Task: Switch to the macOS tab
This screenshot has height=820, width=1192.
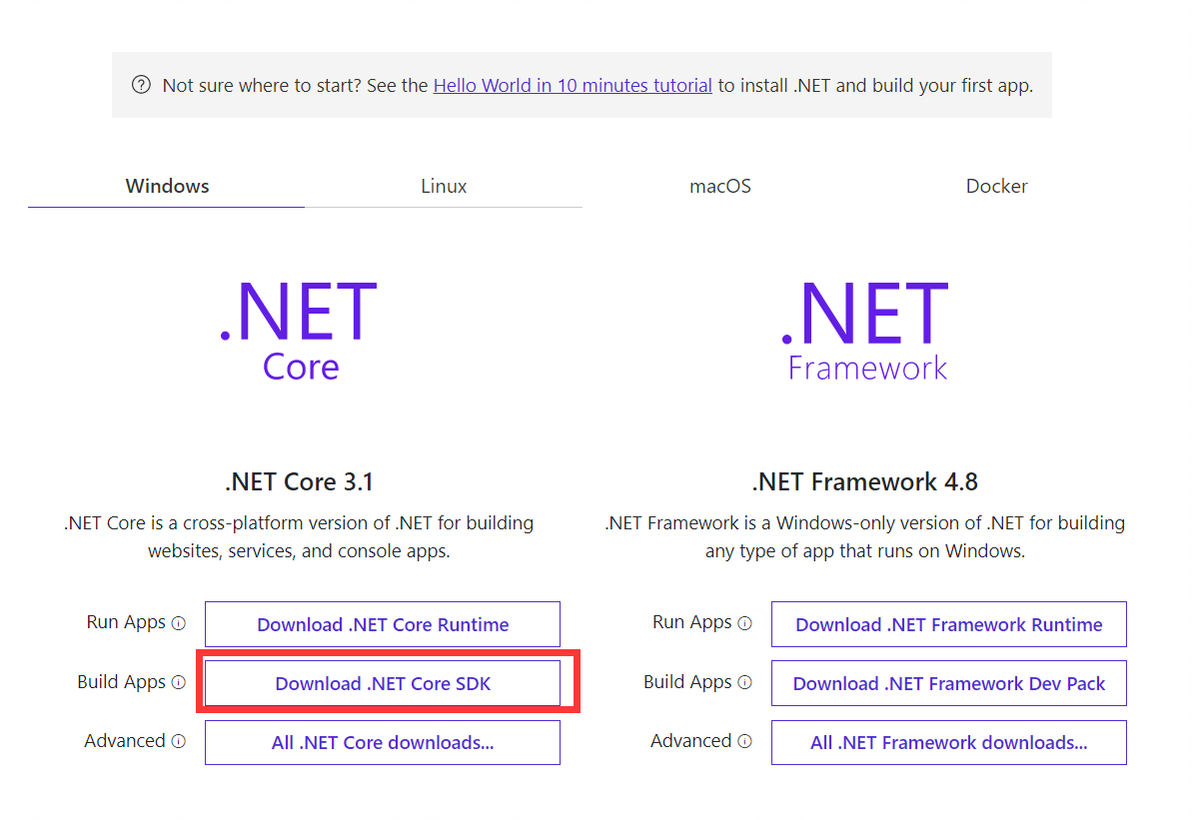Action: (x=720, y=186)
